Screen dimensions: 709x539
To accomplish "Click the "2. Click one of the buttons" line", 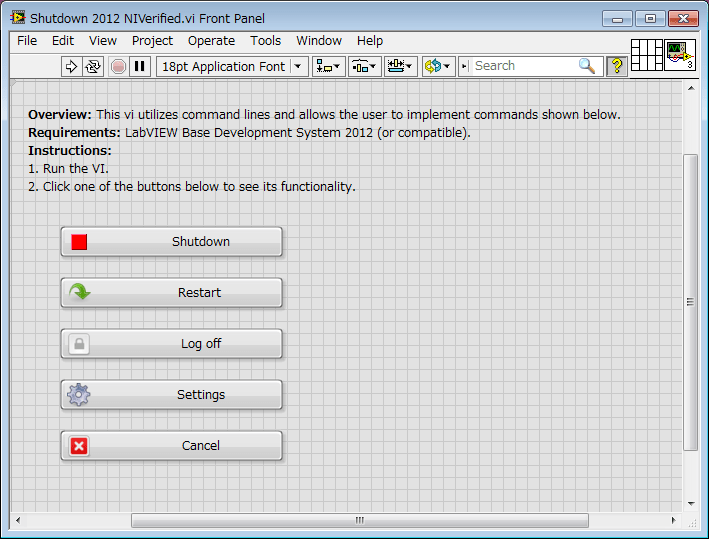I will (x=192, y=187).
